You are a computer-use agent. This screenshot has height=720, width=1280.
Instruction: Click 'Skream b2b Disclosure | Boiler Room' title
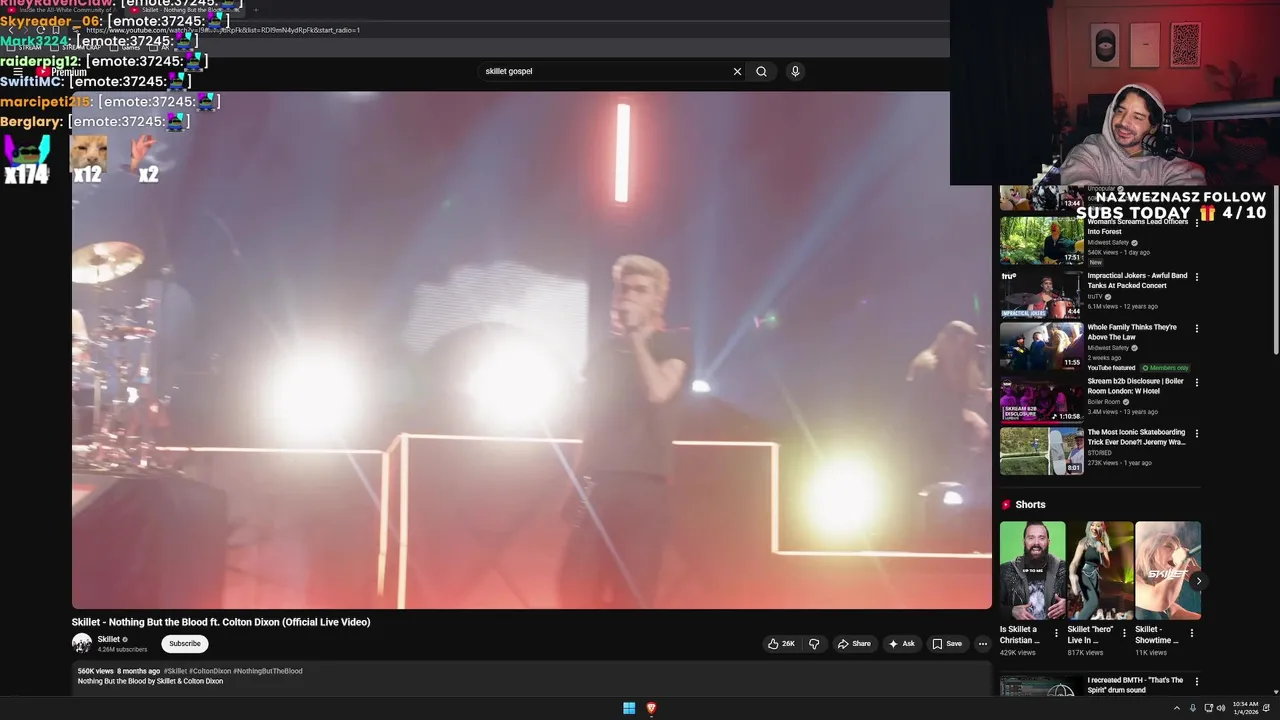pyautogui.click(x=1135, y=385)
